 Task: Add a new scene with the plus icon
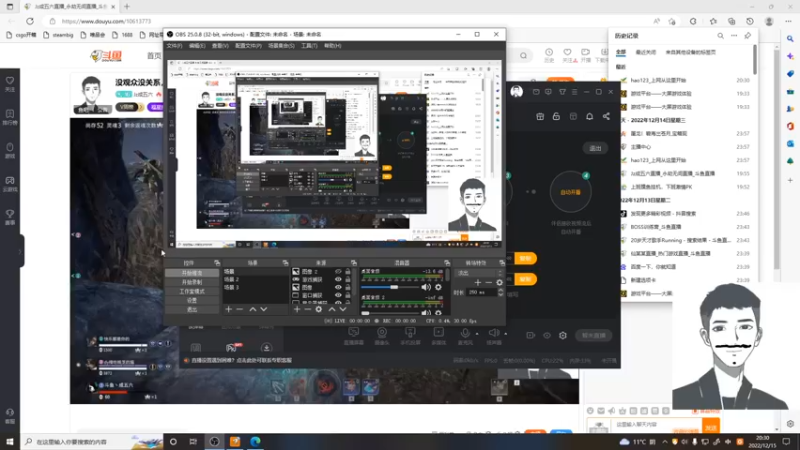point(228,309)
